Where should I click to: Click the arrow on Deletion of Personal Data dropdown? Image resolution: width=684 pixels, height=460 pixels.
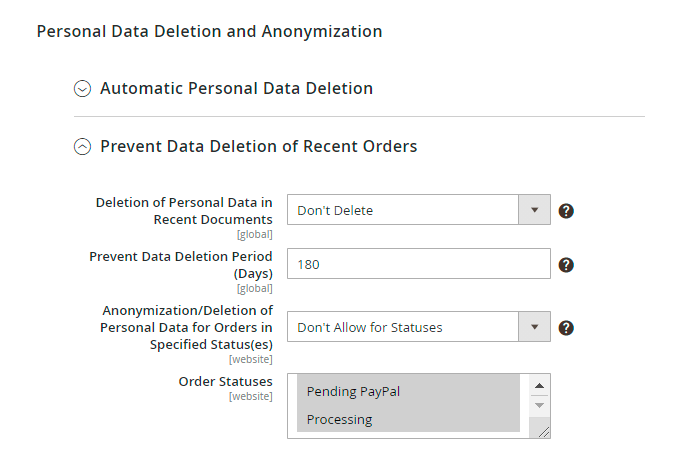[534, 211]
